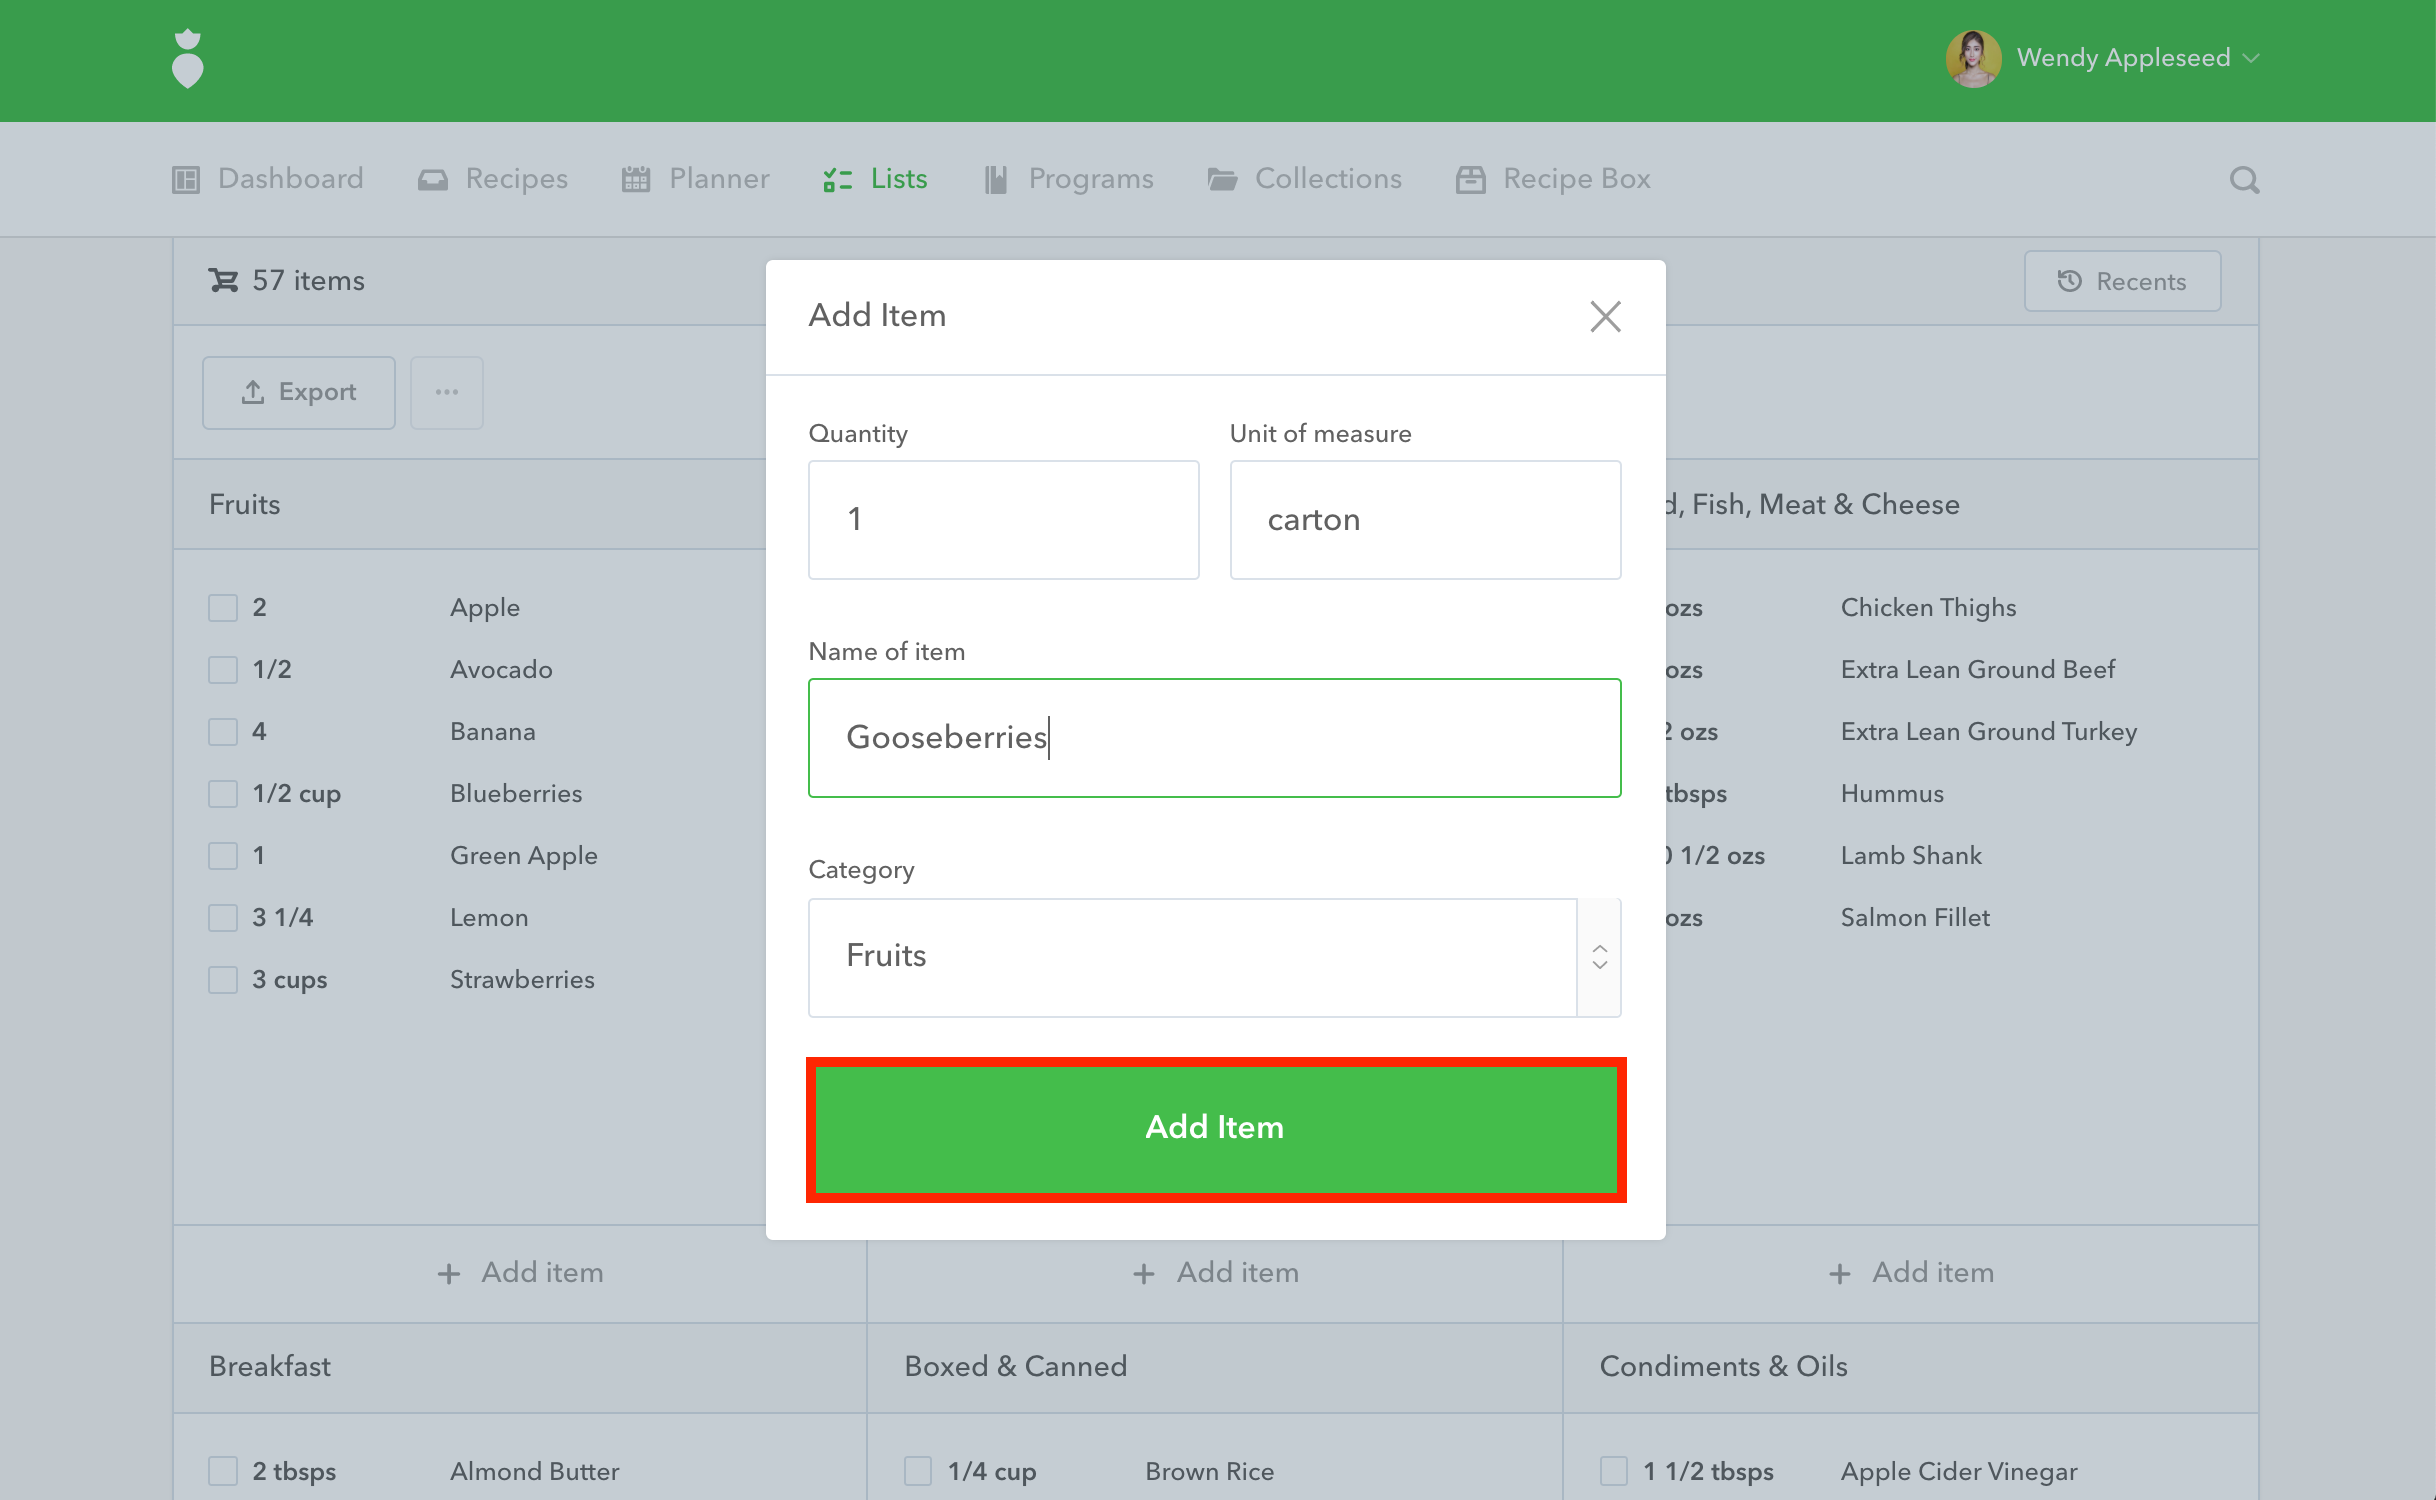Screen dimensions: 2436x1500
Task: Click Add item under the Fruits list
Action: (520, 1273)
